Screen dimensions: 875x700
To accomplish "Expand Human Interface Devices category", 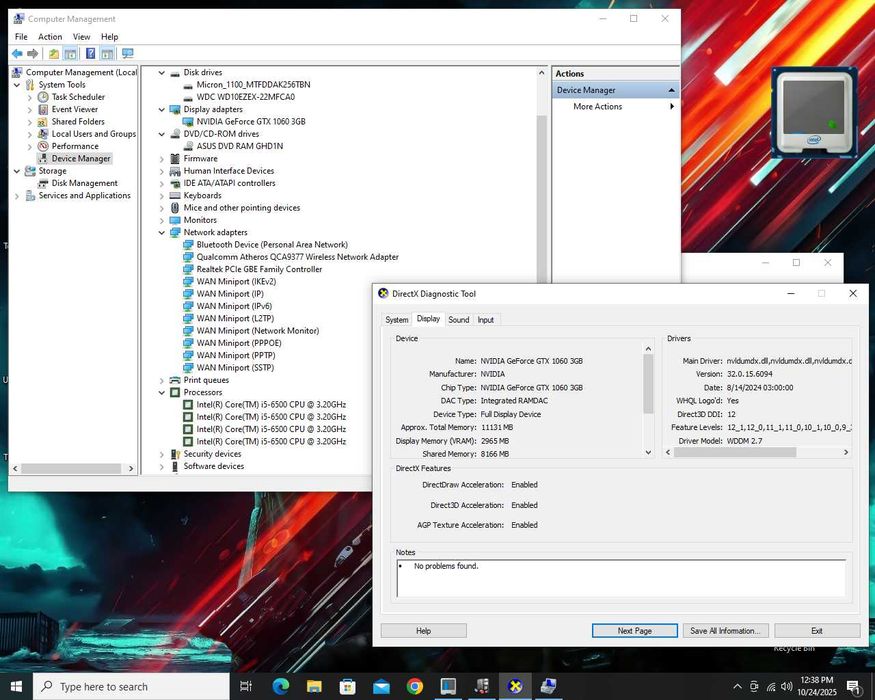I will pos(161,171).
